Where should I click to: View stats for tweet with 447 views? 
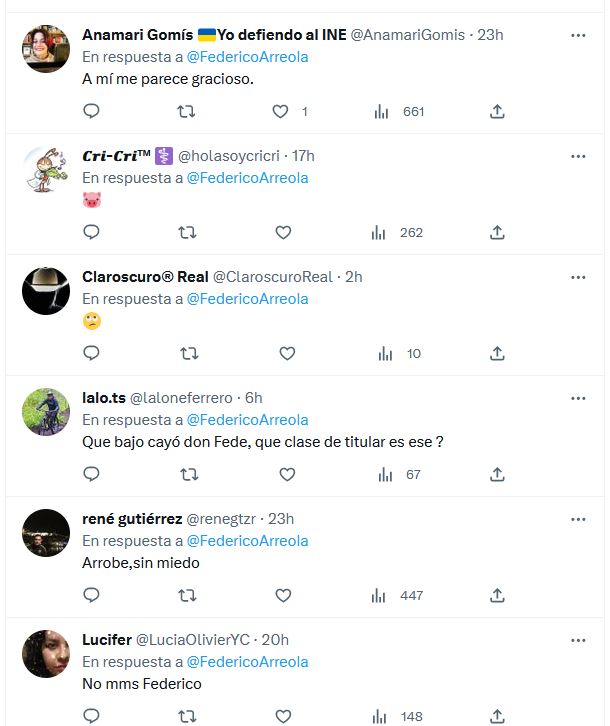(397, 595)
